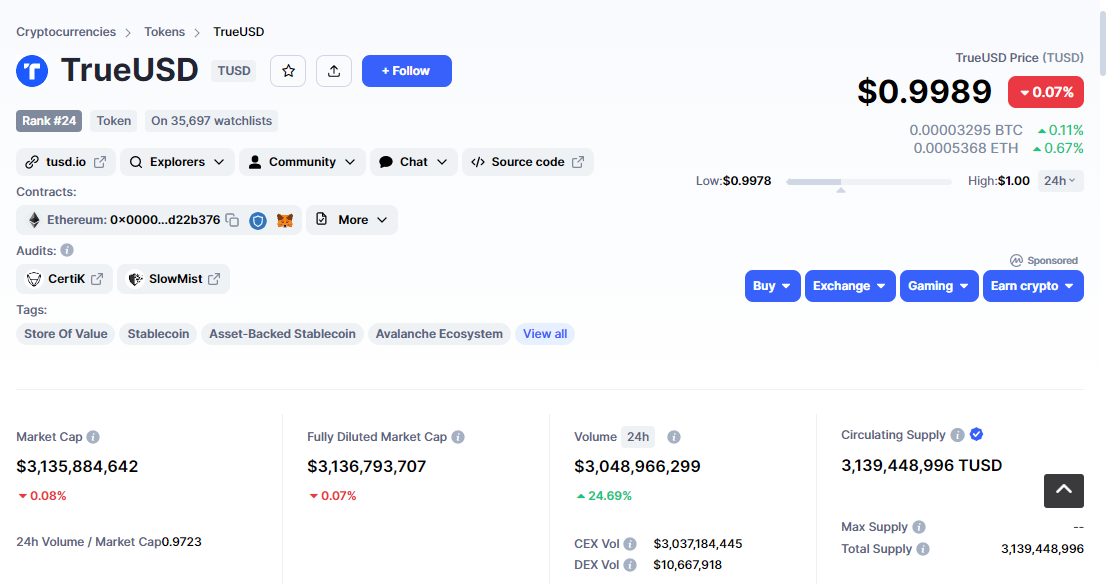This screenshot has width=1106, height=584.
Task: Copy the Ethereum contract address
Action: click(x=232, y=220)
